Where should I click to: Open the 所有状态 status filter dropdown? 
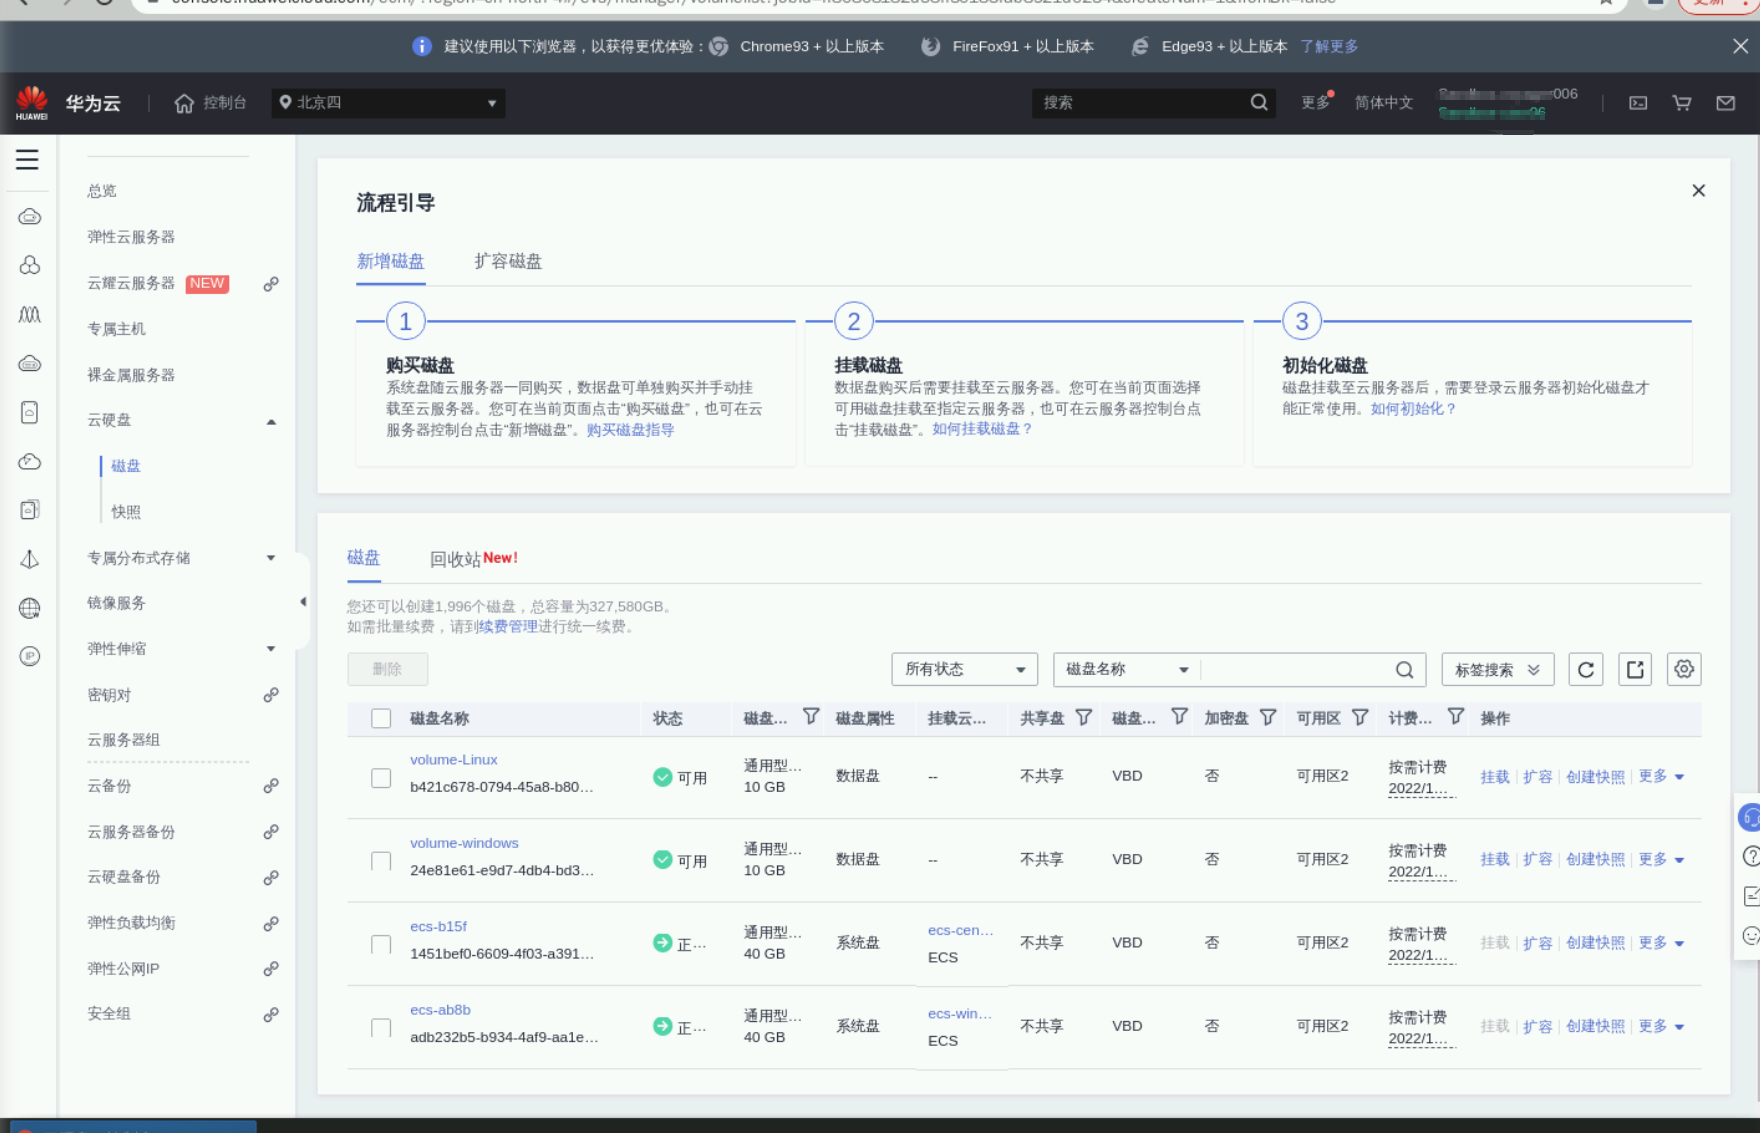(x=964, y=670)
